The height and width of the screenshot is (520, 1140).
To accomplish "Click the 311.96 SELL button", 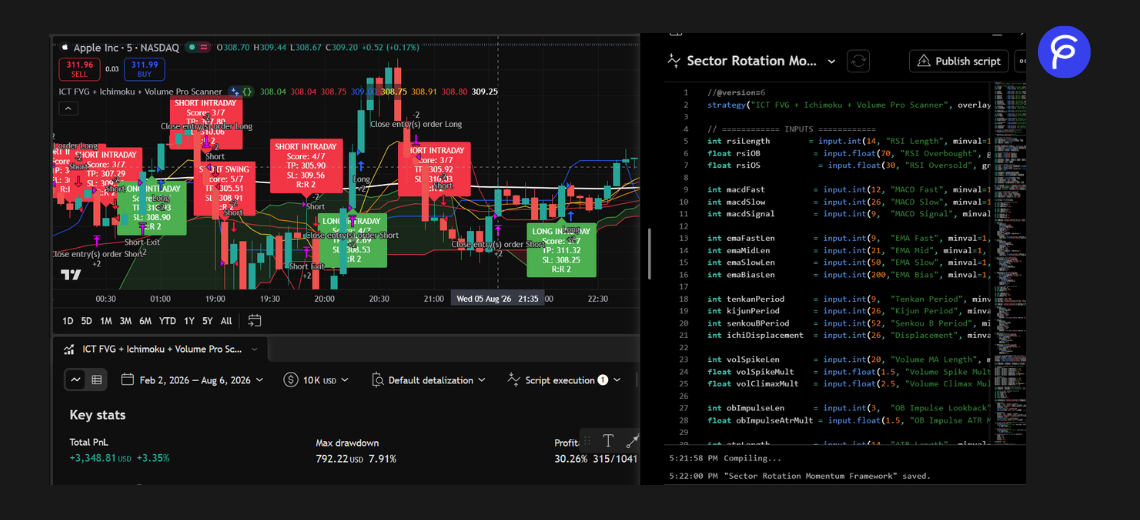I will pos(79,69).
